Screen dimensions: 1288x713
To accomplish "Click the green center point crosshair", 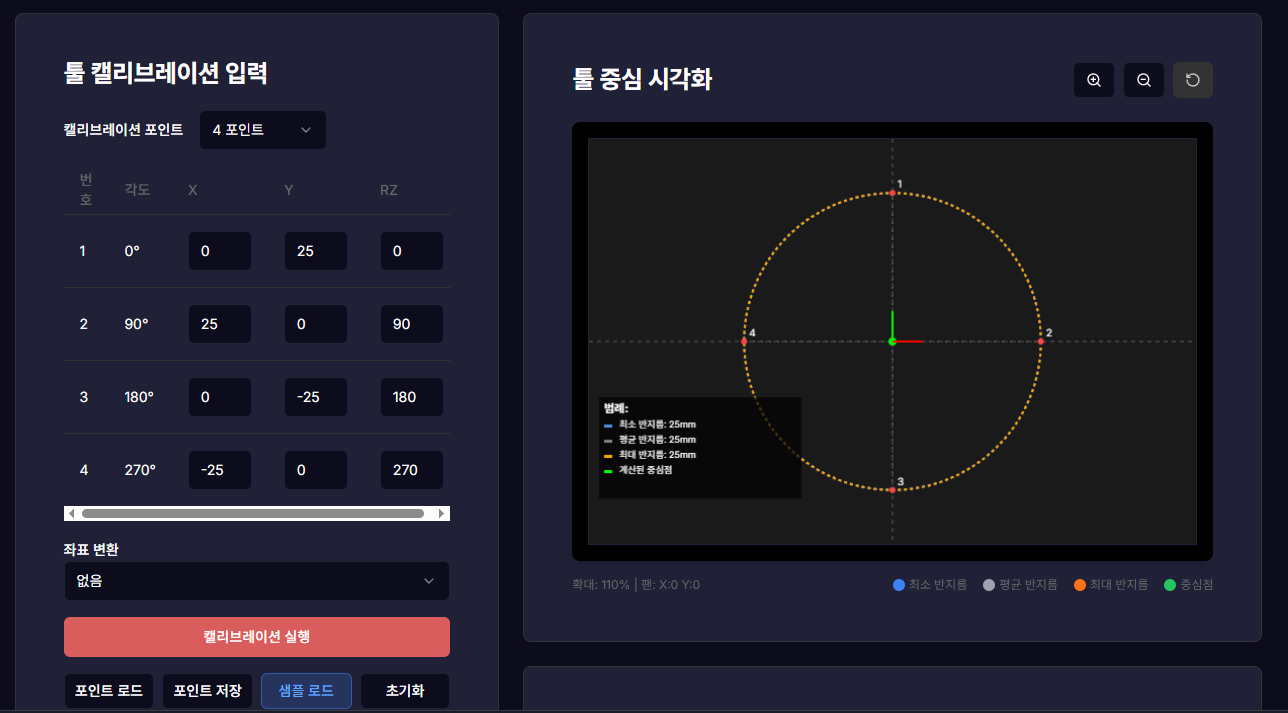I will coord(893,340).
